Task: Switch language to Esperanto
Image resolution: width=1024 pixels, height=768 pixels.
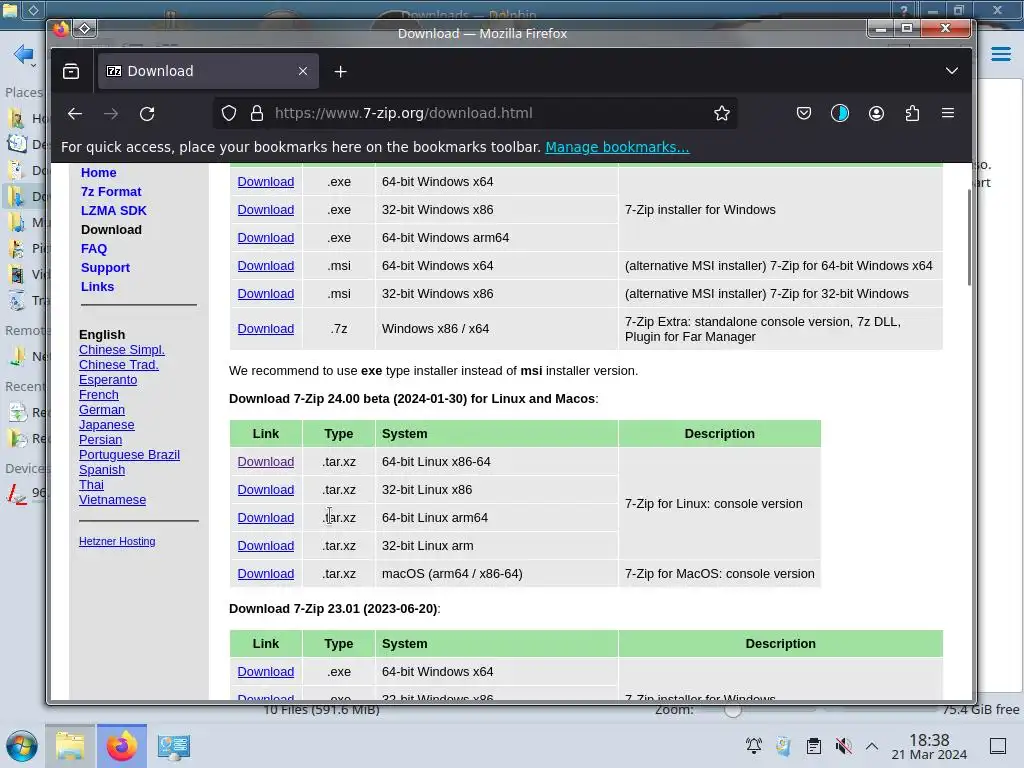Action: click(x=108, y=379)
